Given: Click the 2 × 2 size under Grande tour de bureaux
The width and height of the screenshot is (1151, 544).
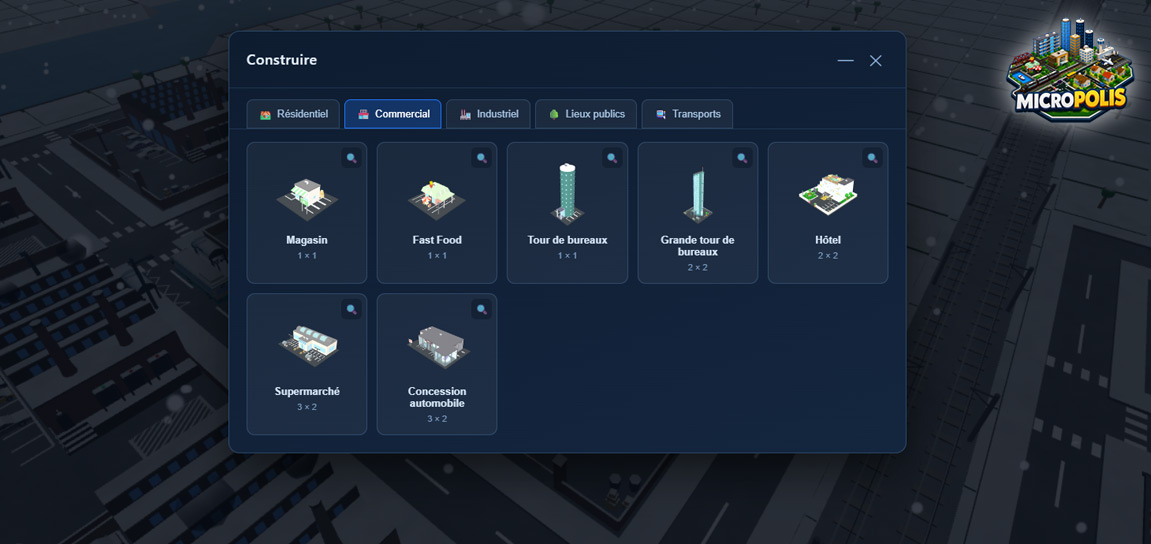Looking at the screenshot, I should tap(697, 267).
